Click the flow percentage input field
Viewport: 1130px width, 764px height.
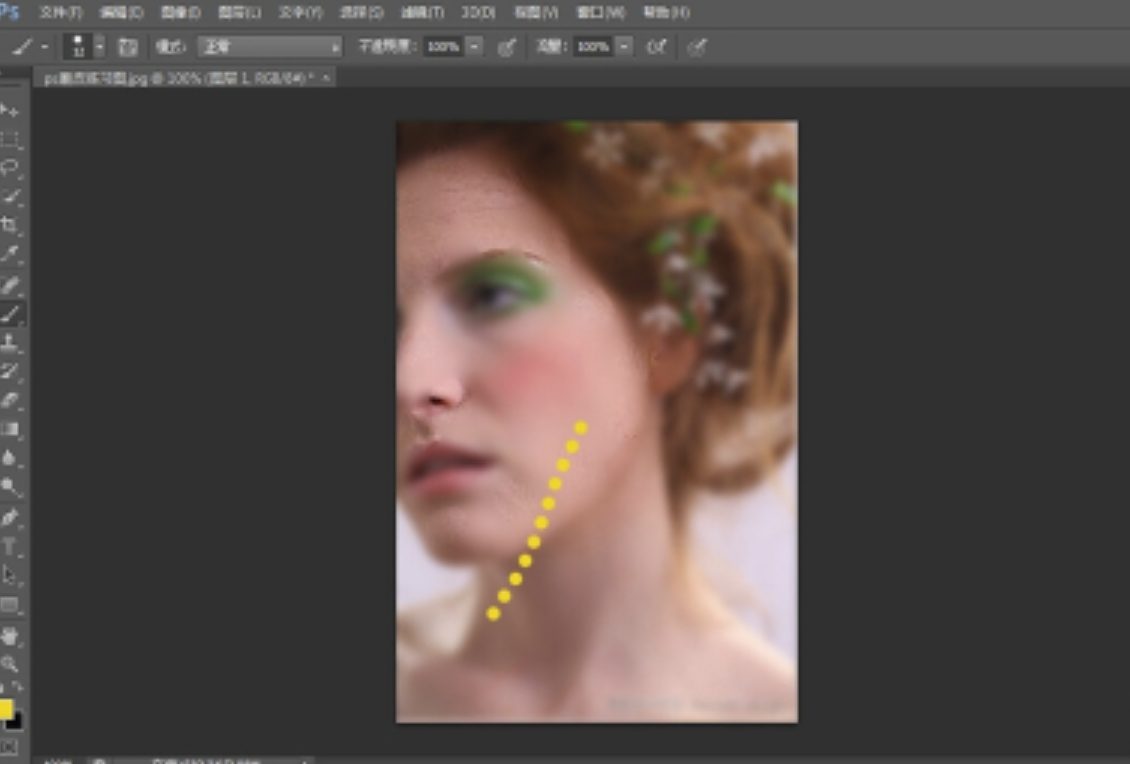pos(593,47)
